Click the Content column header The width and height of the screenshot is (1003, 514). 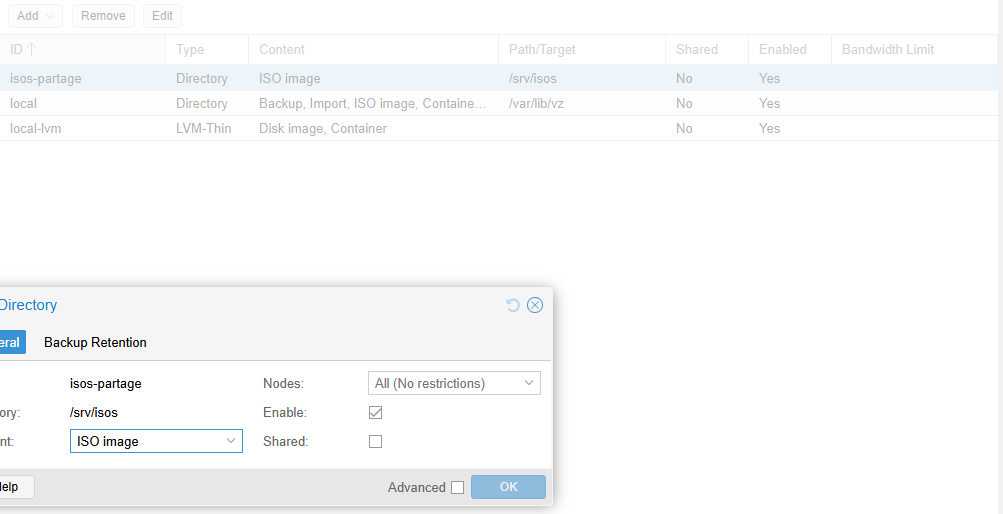(374, 49)
